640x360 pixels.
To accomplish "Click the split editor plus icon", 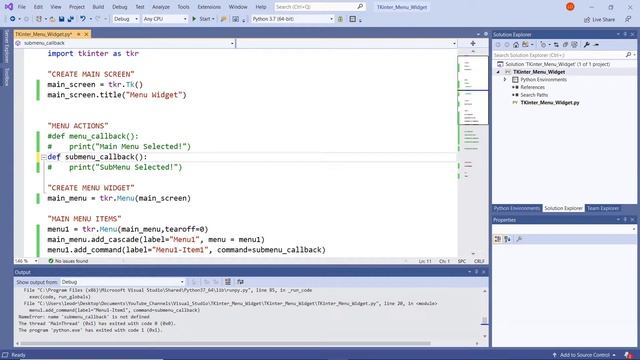I will click(x=473, y=43).
